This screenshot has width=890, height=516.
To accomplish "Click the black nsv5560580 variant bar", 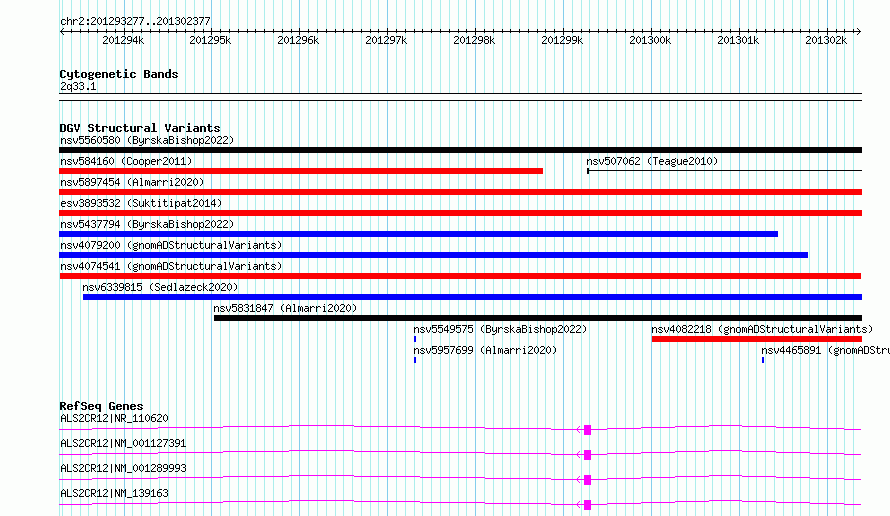I will click(x=460, y=150).
